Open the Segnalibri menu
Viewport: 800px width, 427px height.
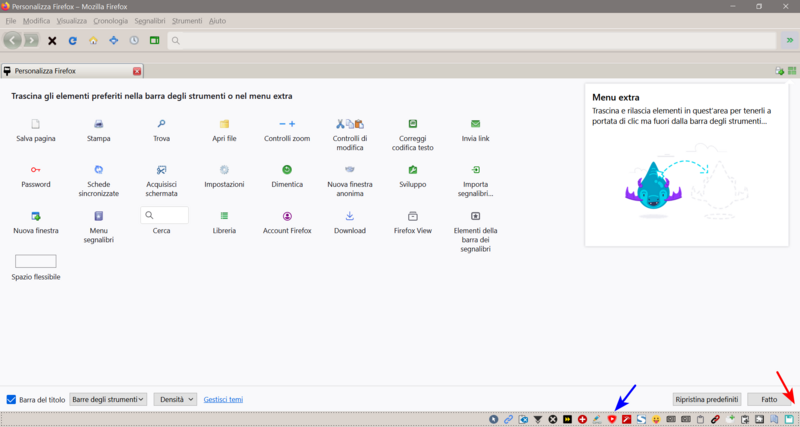pyautogui.click(x=150, y=21)
